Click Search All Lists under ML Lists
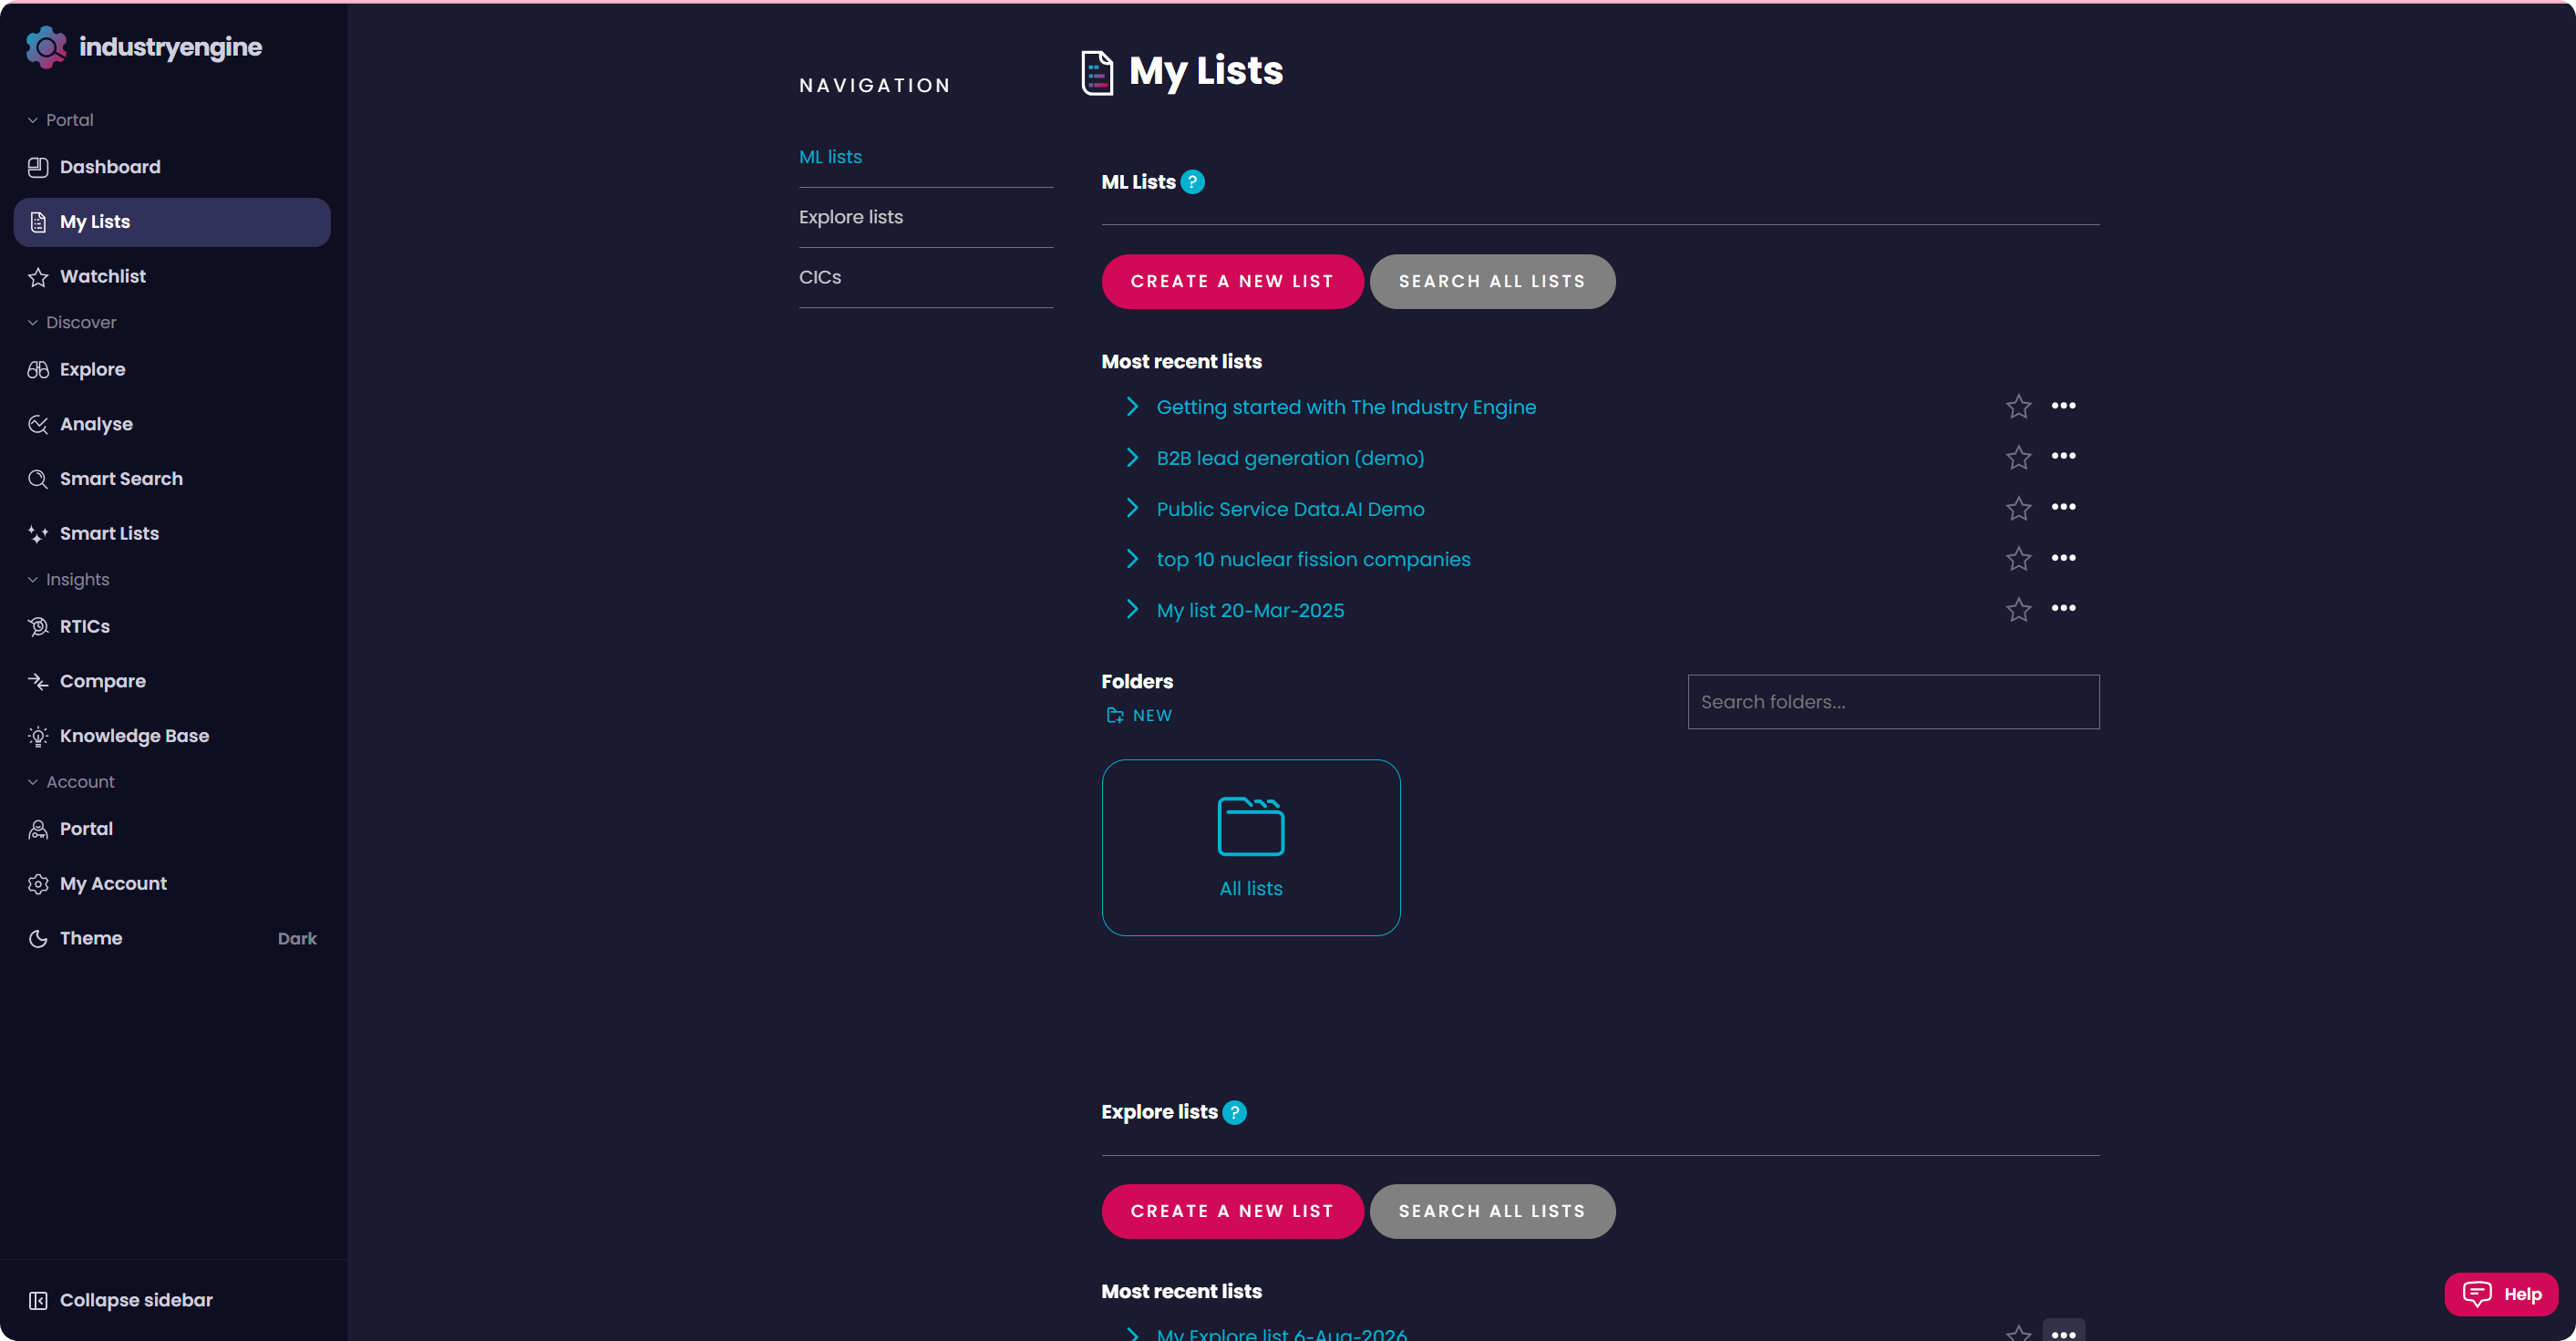 click(1492, 281)
